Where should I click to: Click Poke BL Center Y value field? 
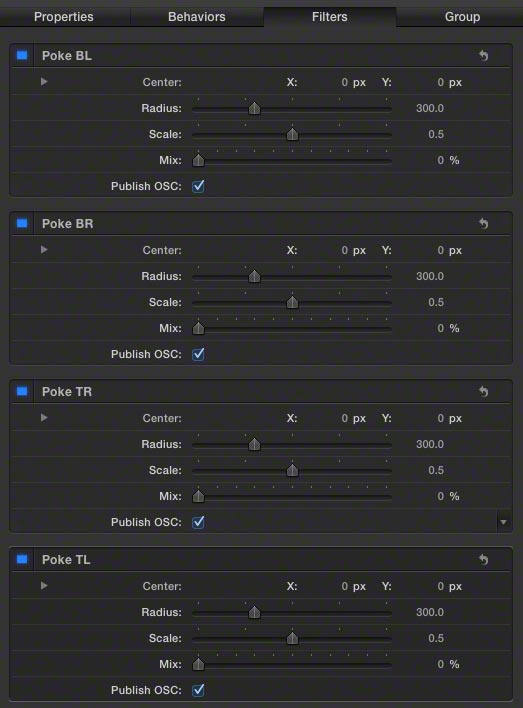[440, 82]
